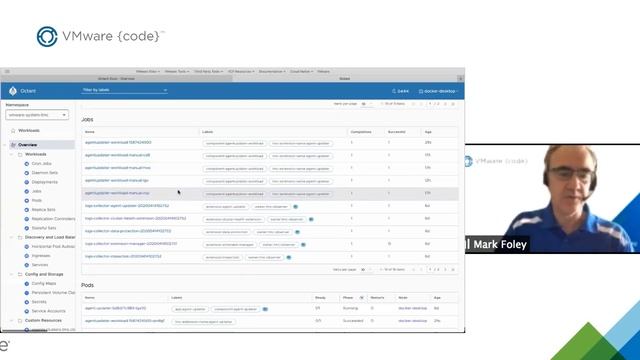Open logs-collector-data-protection job link

(128, 231)
